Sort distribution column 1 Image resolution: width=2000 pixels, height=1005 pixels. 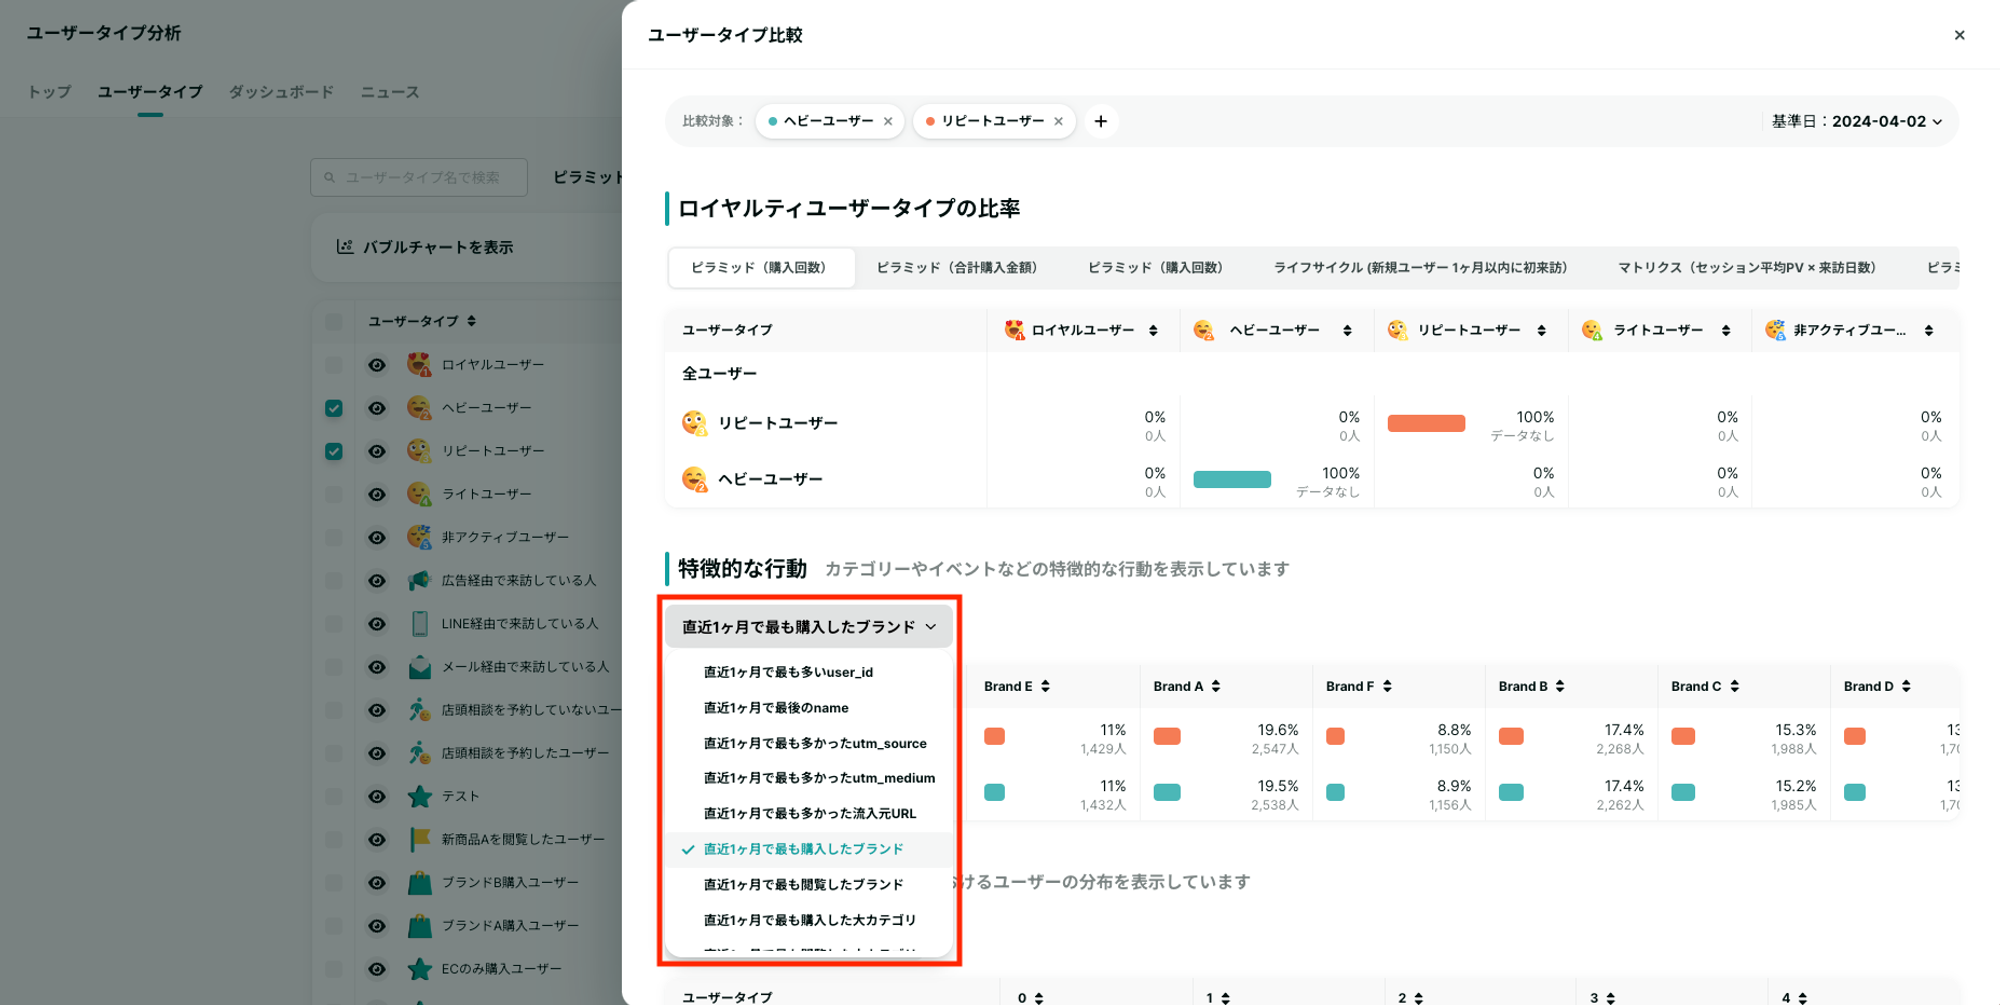point(1225,998)
